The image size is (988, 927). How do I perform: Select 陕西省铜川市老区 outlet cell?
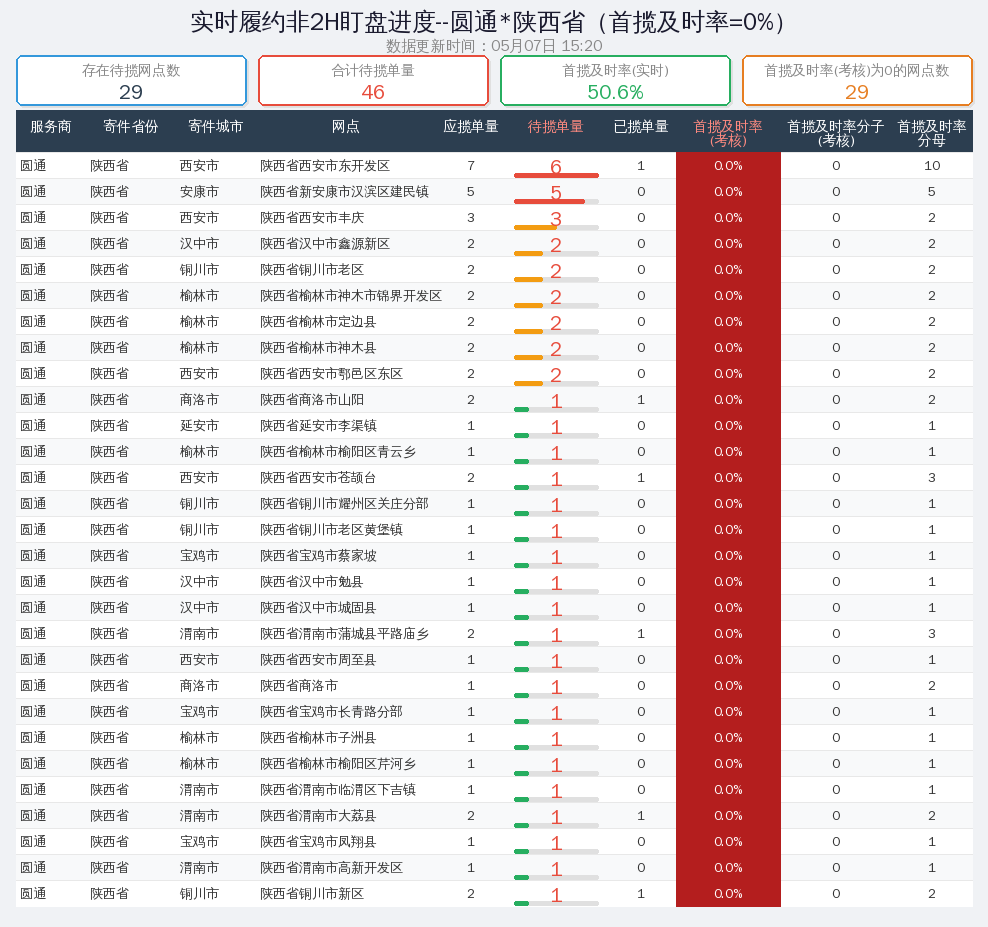coord(312,270)
